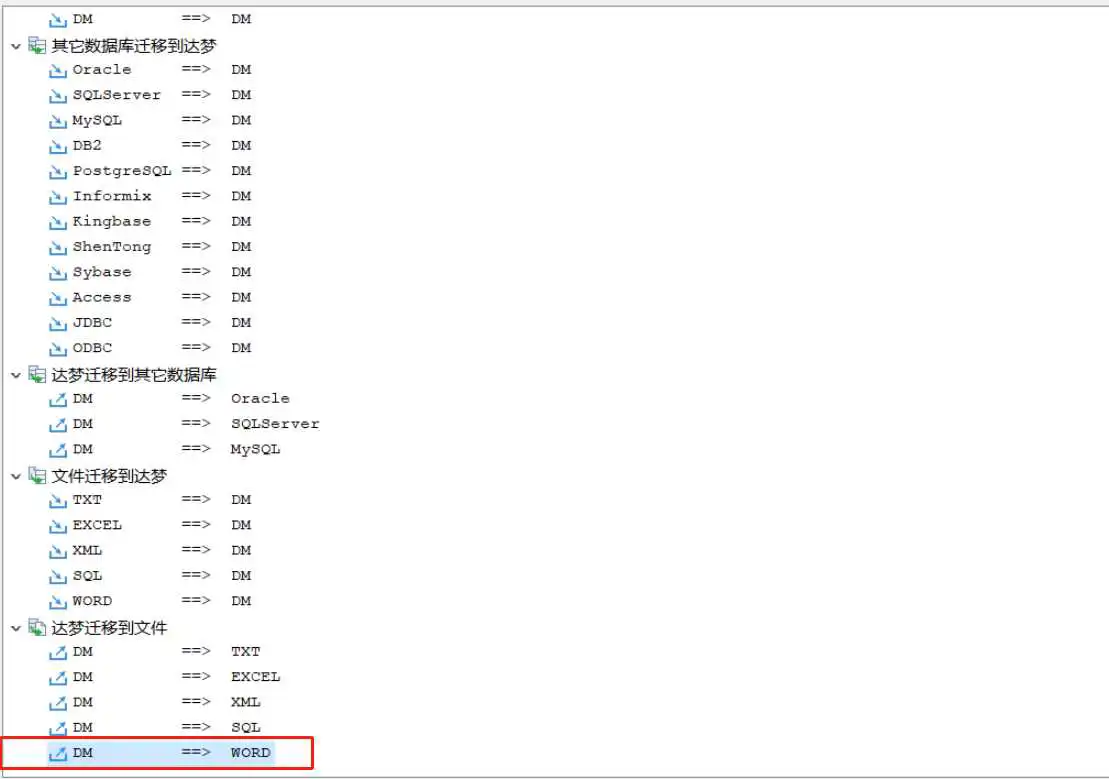Click the import icon for ODBC ==> DM
The width and height of the screenshot is (1109, 779).
click(x=58, y=349)
